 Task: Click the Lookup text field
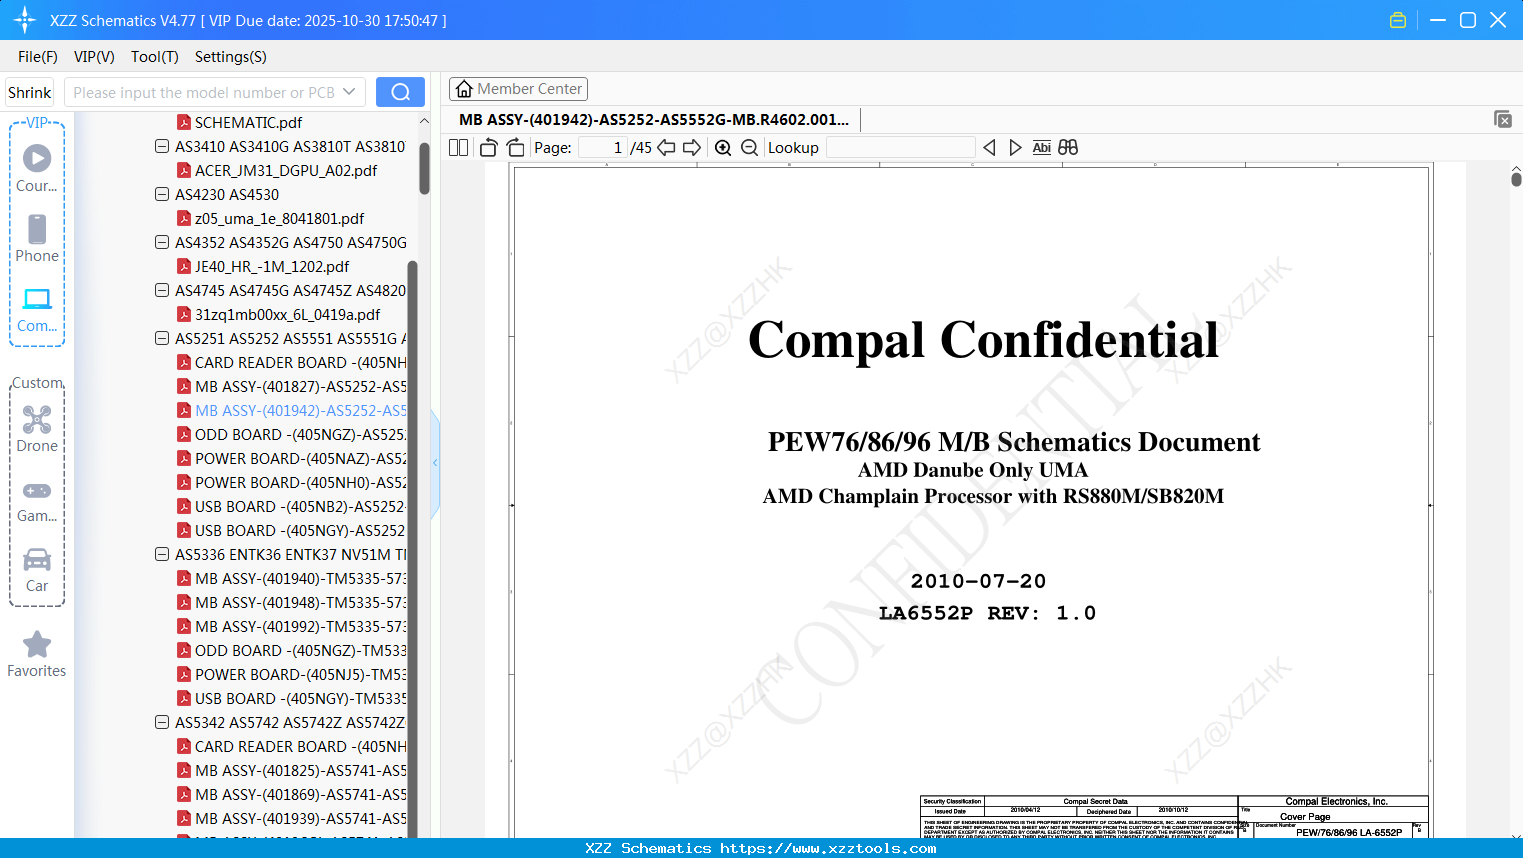pos(900,148)
